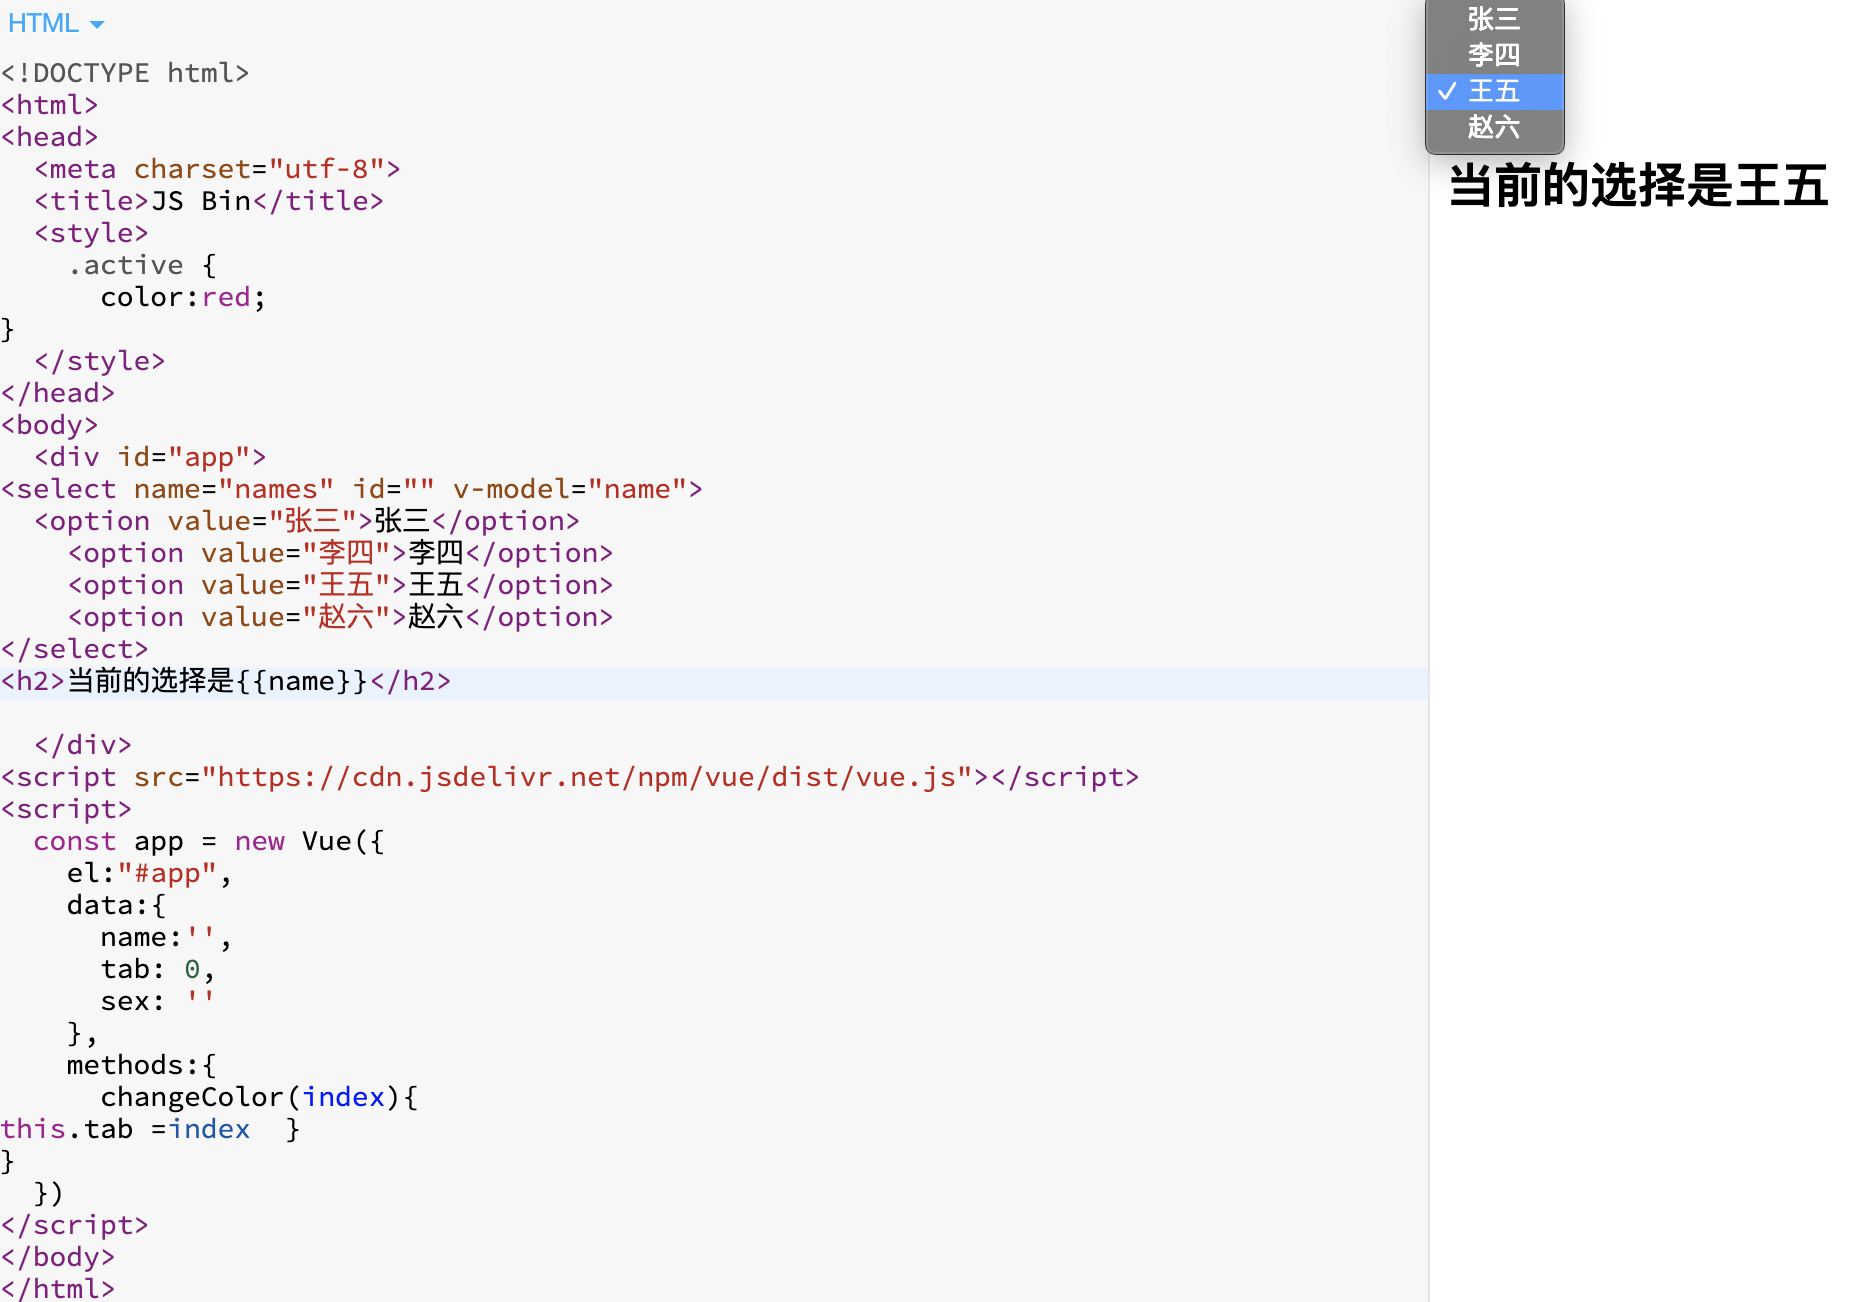Click the data:{ code line

[x=117, y=905]
